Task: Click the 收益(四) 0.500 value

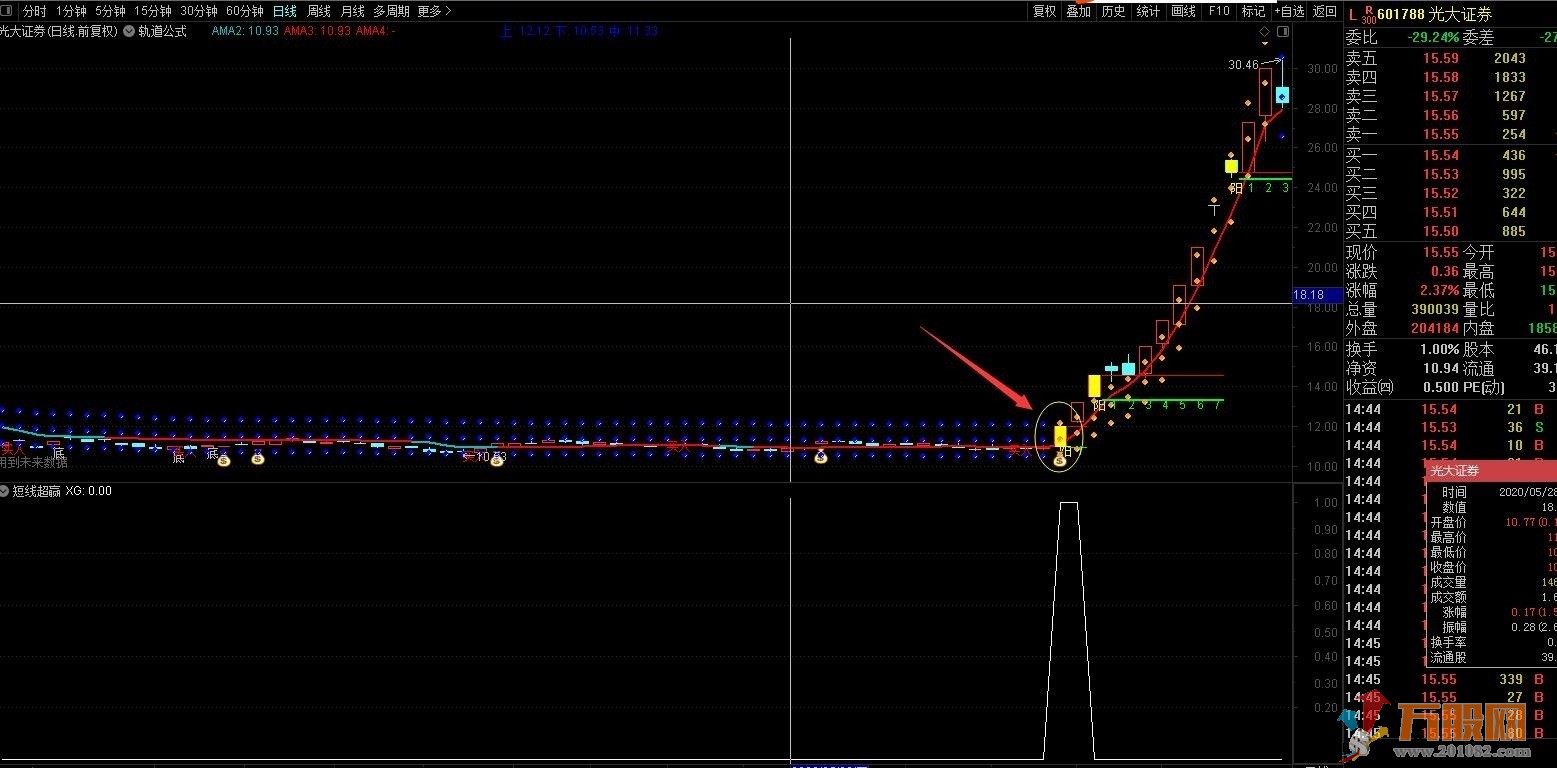Action: tap(1441, 388)
